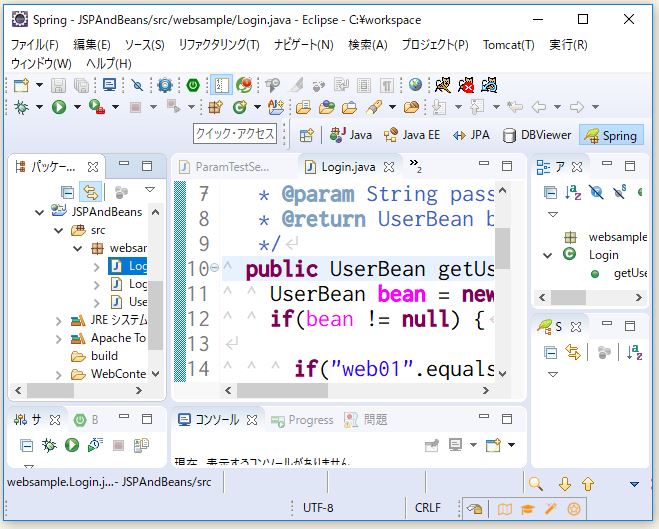The height and width of the screenshot is (529, 659).
Task: Collapse the JSPAndBeans project node
Action: (40, 212)
